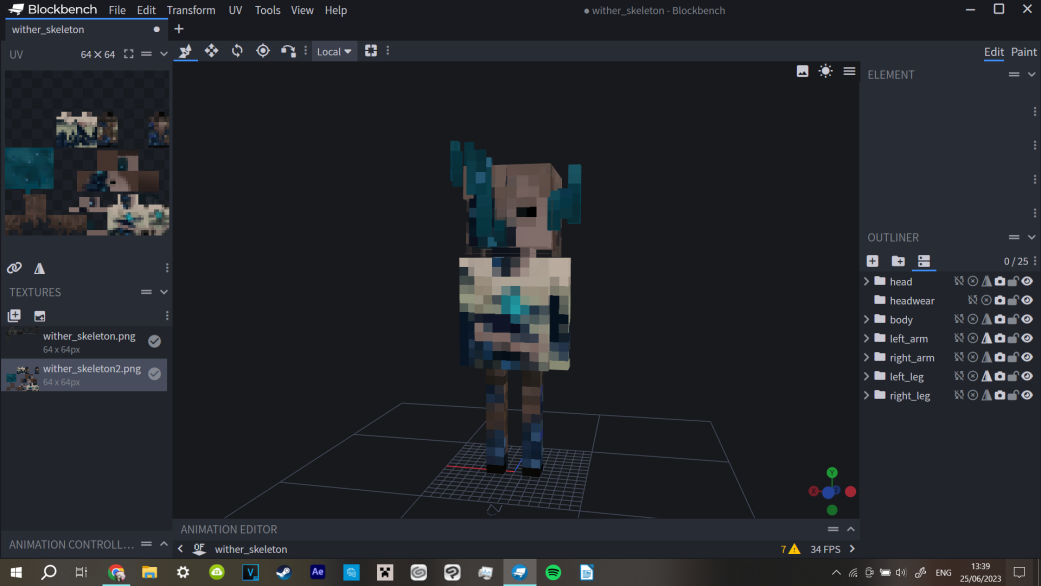Switch to Edit mode
Image resolution: width=1041 pixels, height=586 pixels.
[994, 52]
